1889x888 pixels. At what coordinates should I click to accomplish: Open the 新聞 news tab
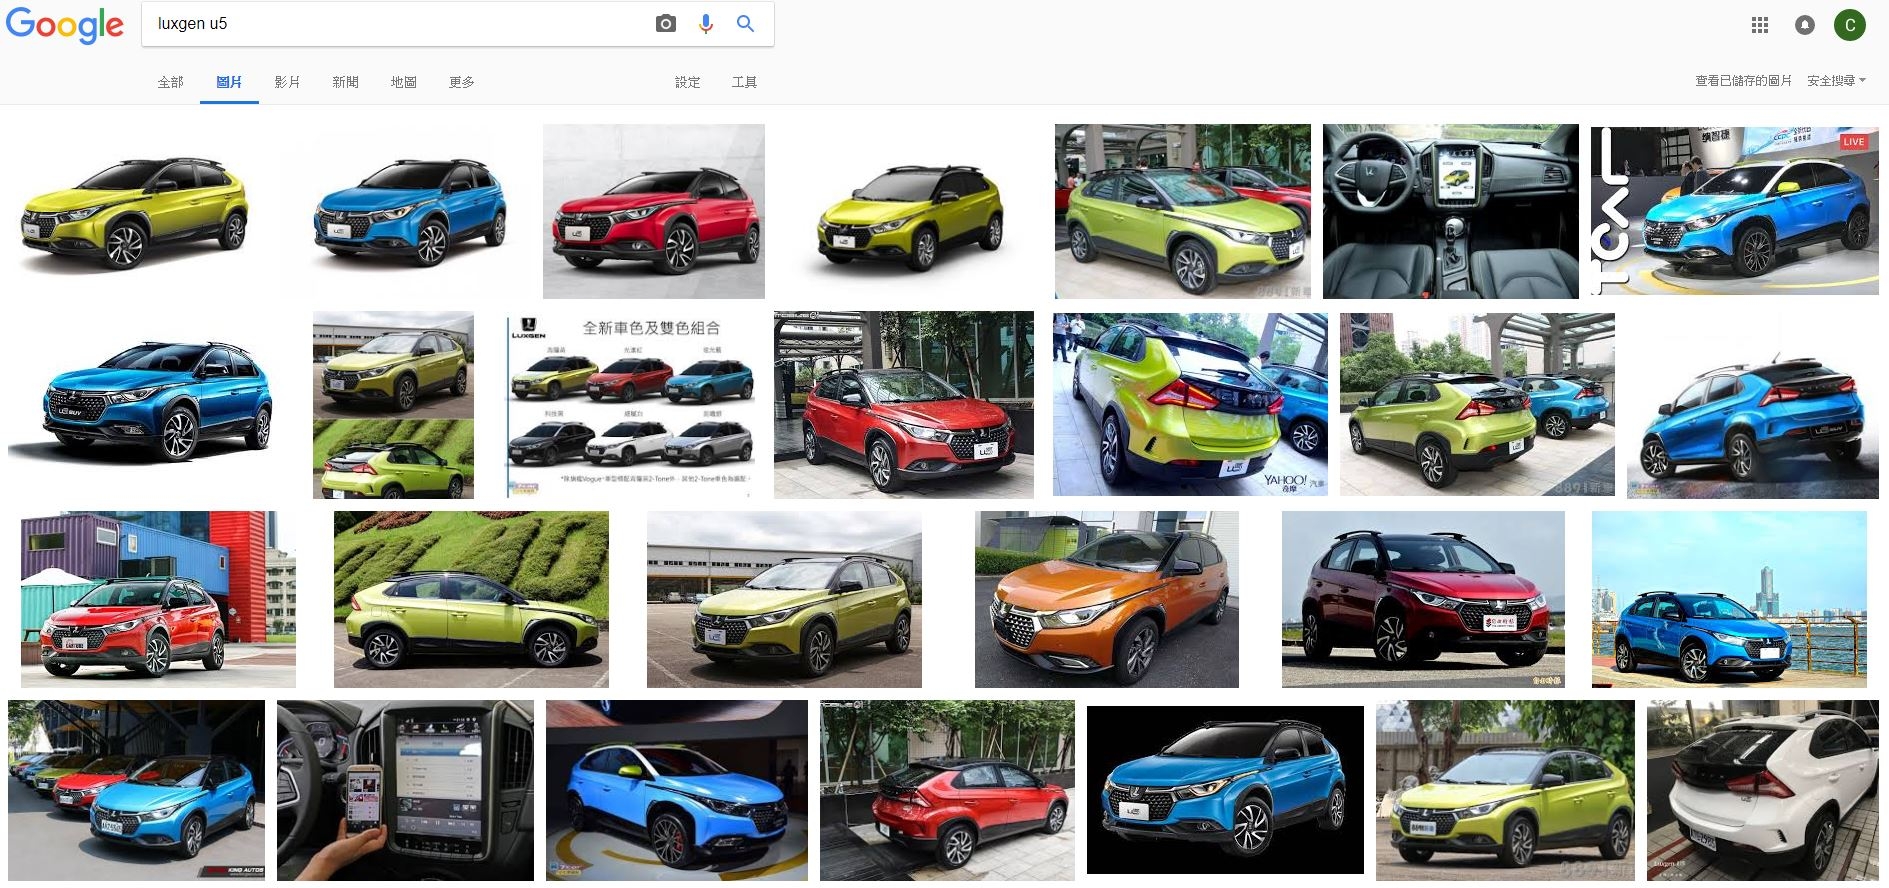click(345, 82)
